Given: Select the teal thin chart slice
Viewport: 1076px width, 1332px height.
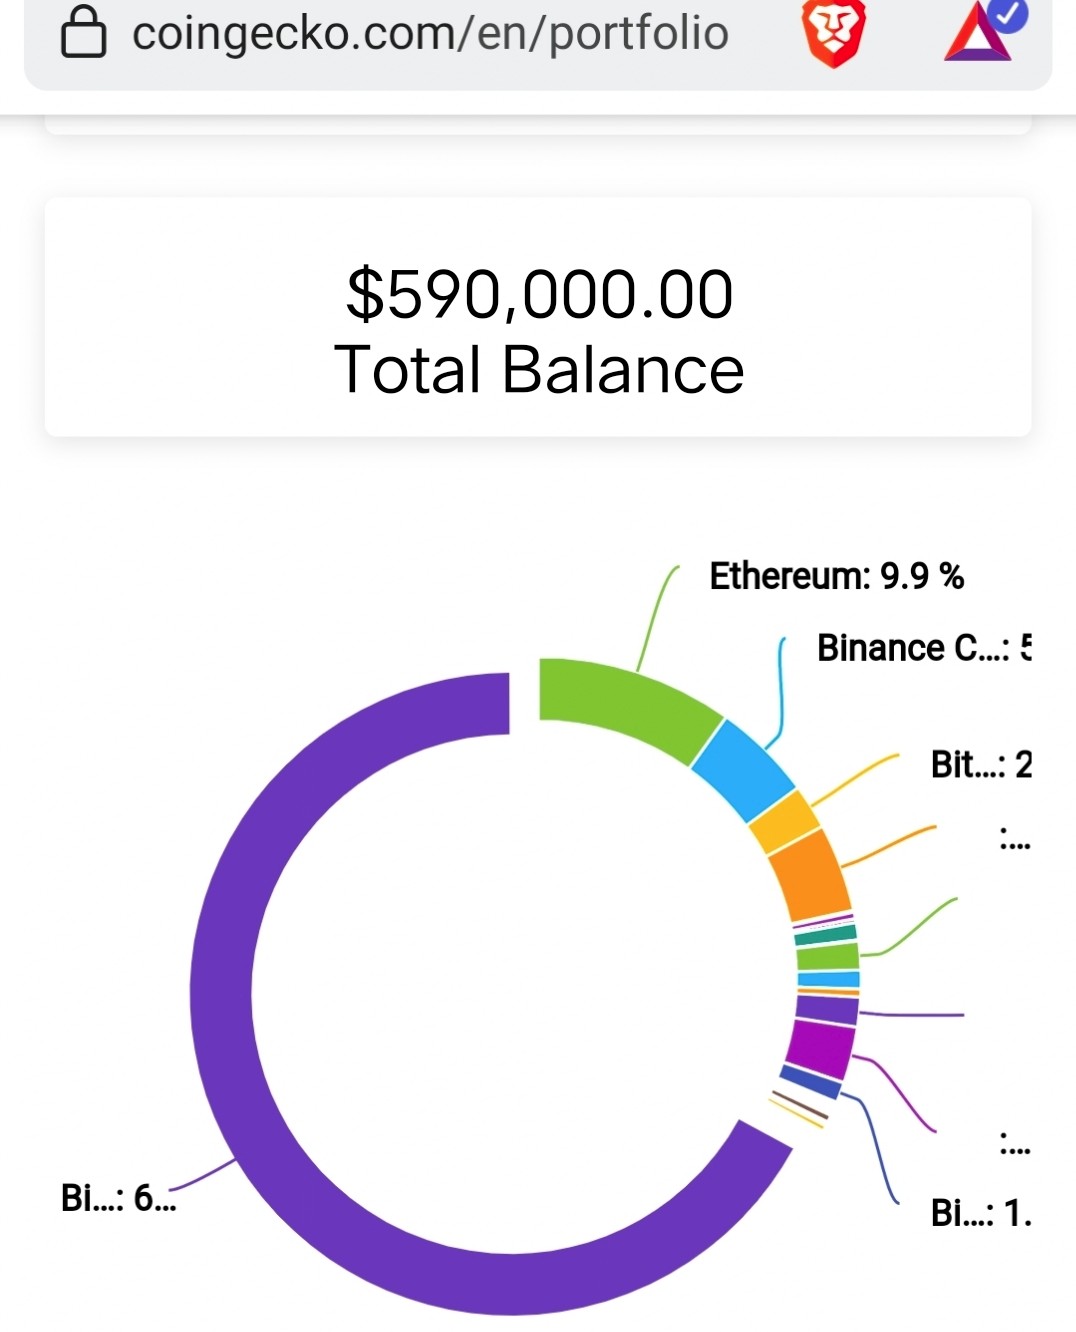Looking at the screenshot, I should pos(826,935).
